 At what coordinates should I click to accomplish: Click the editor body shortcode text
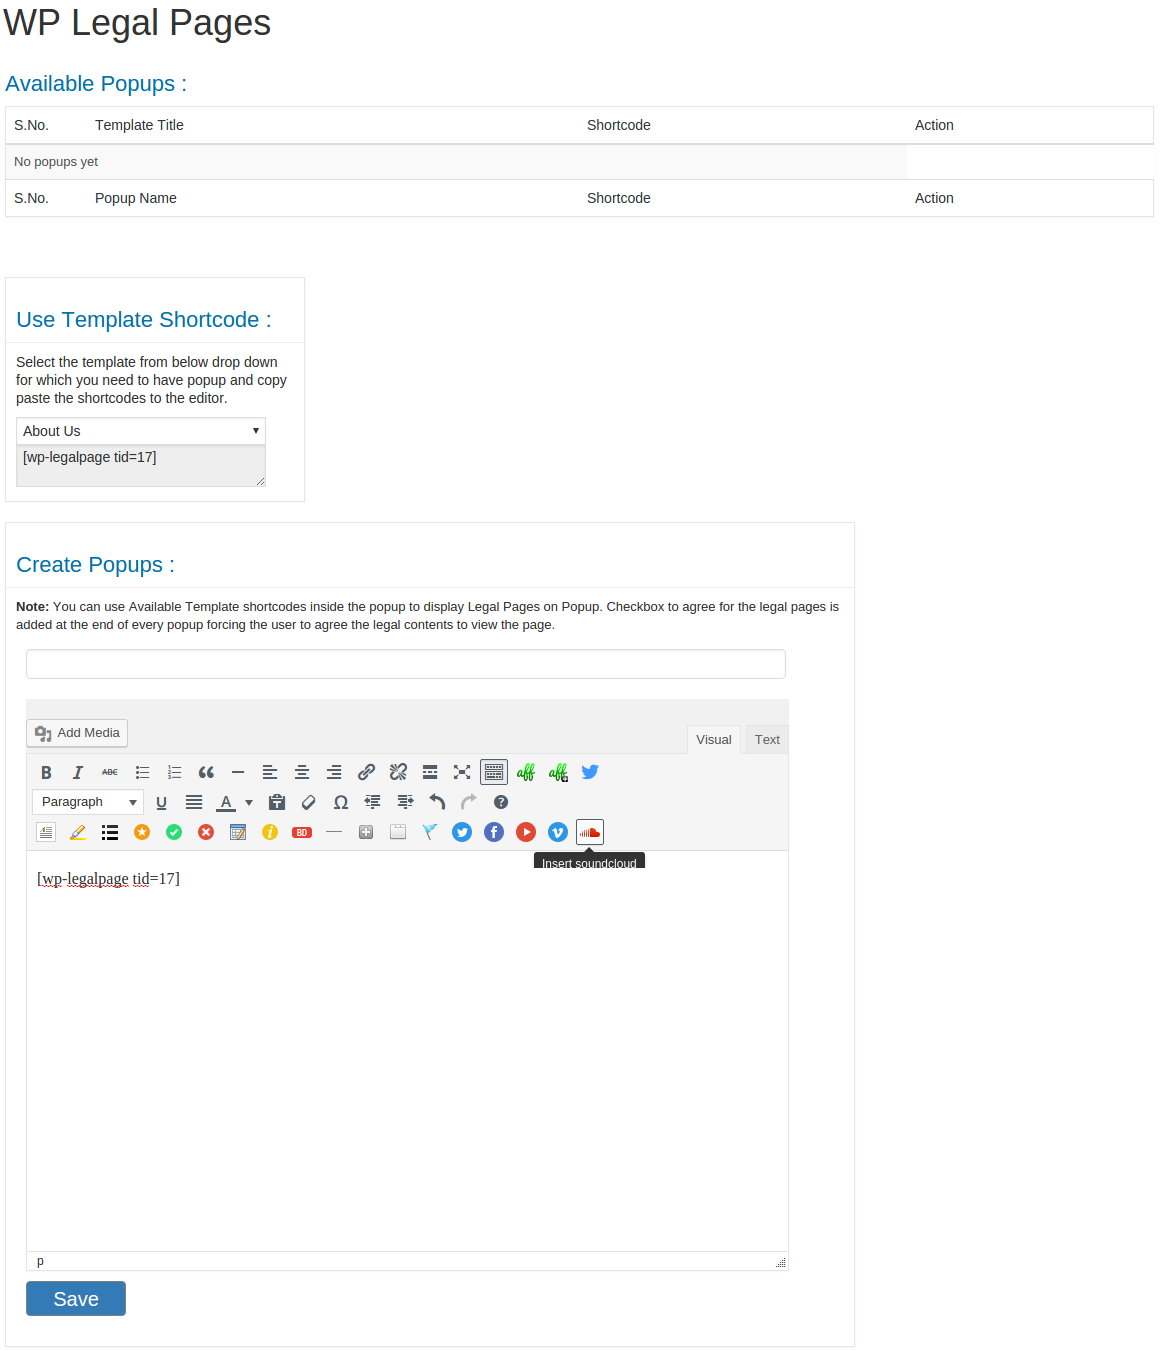click(108, 879)
